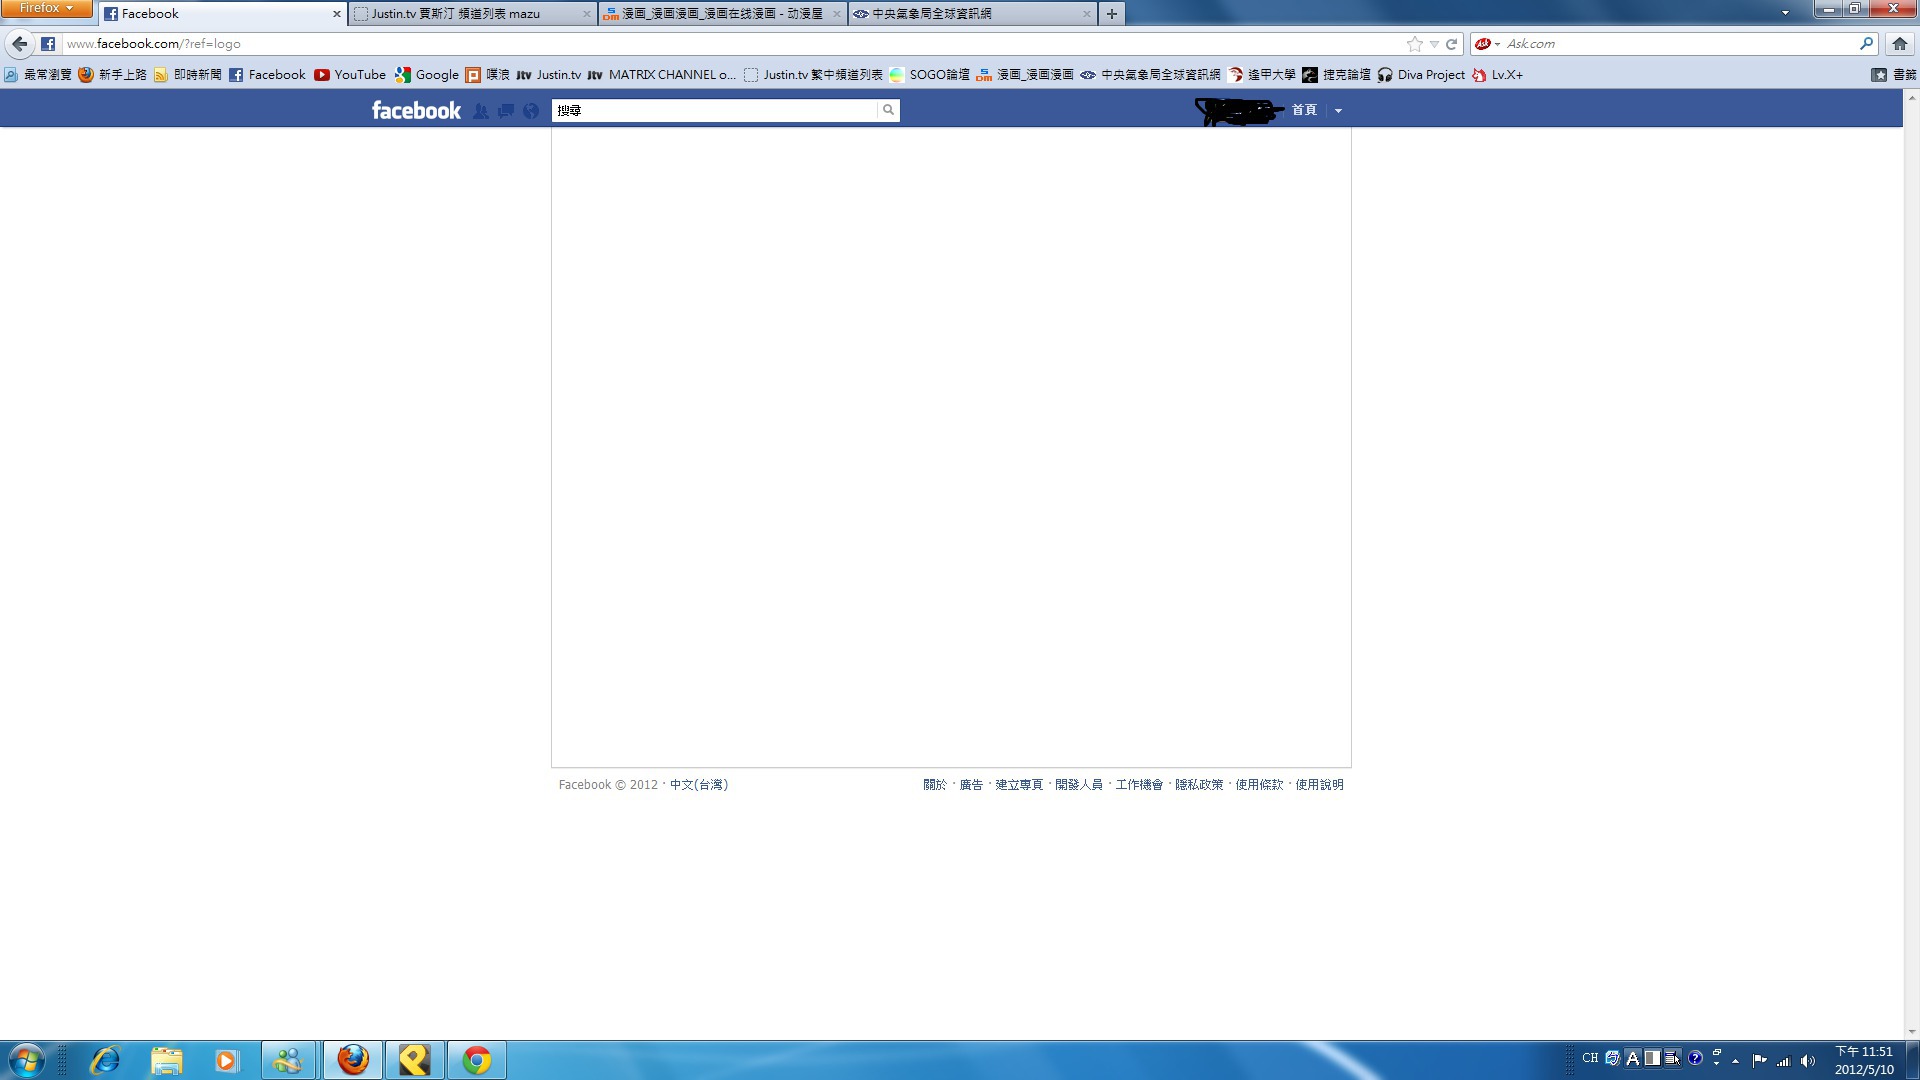
Task: Open the 開發人員 footer link
Action: pyautogui.click(x=1079, y=785)
